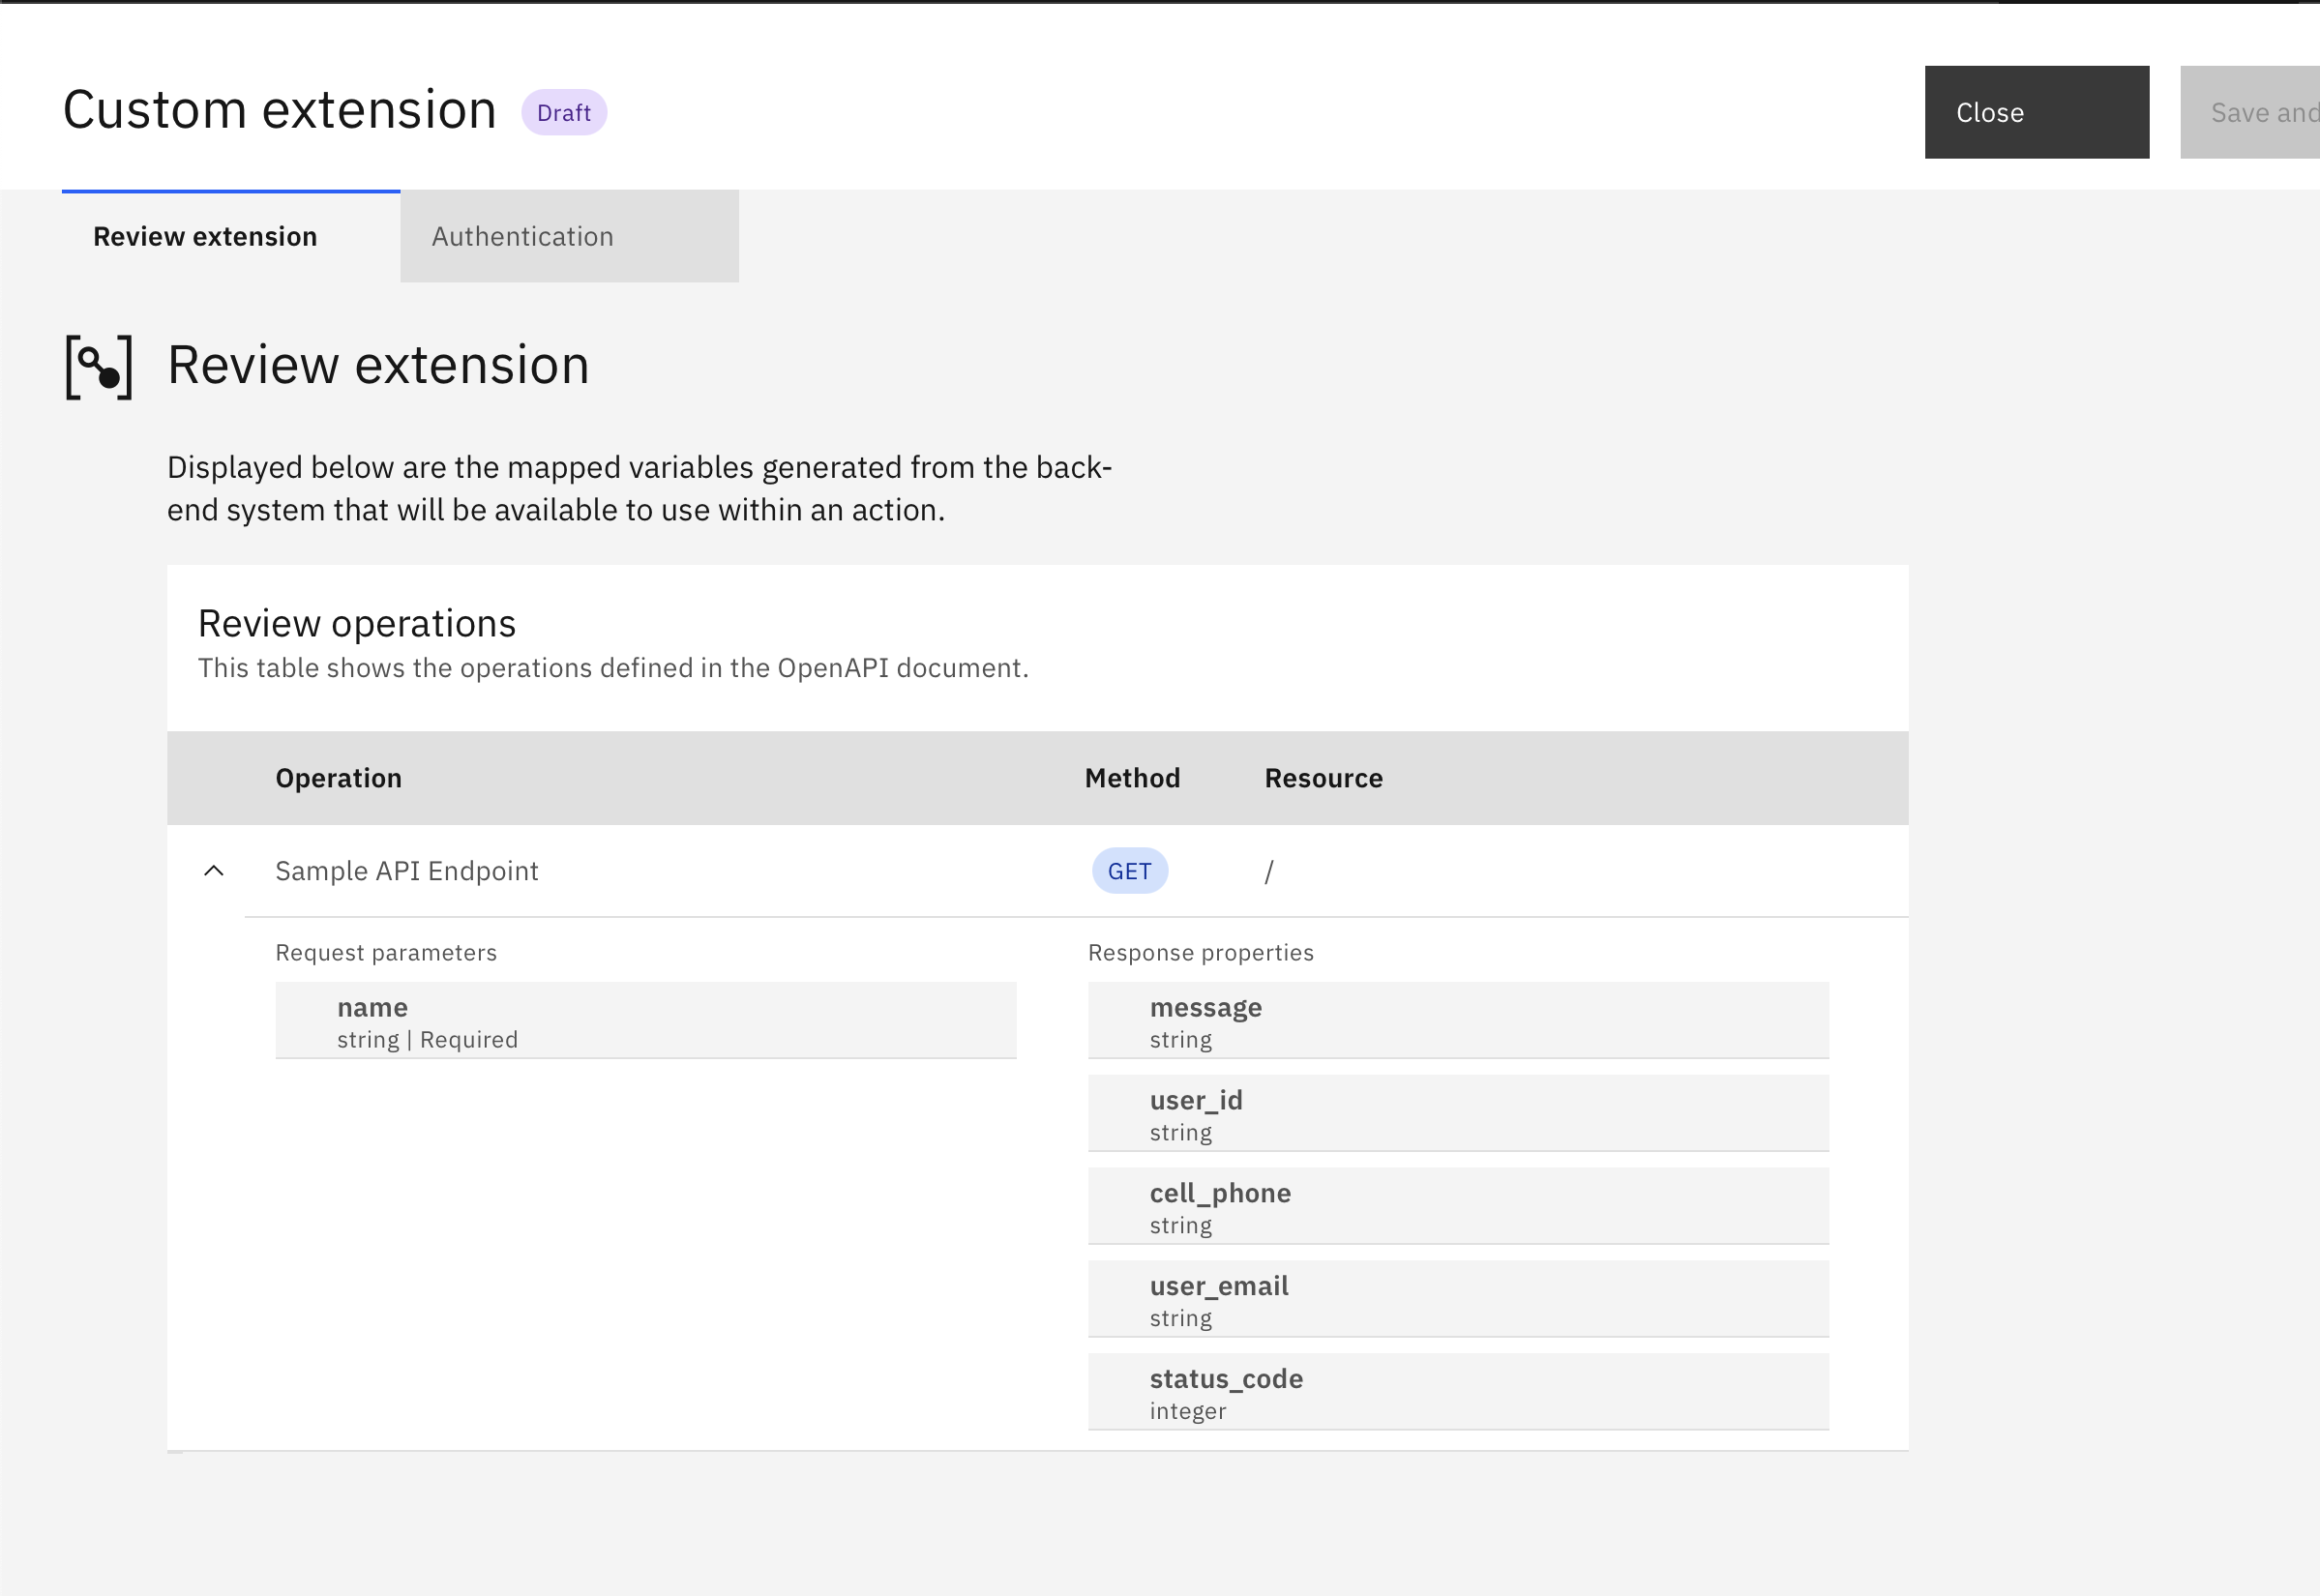Expand the Sample API Endpoint operation details
This screenshot has height=1596, width=2320.
coord(214,870)
